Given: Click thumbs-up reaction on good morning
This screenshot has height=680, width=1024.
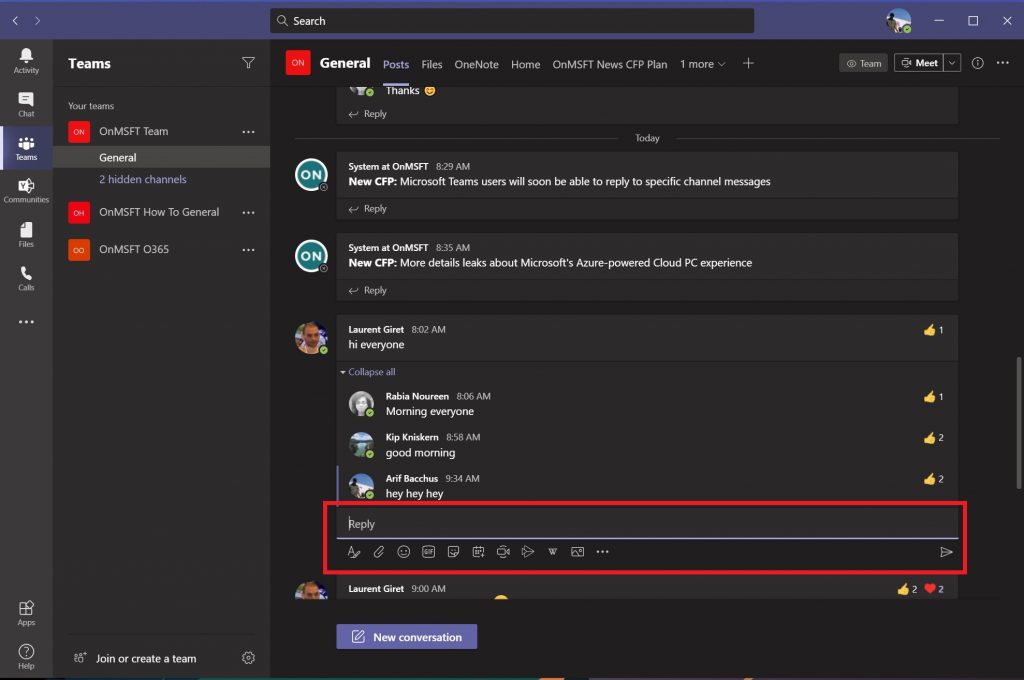Looking at the screenshot, I should click(x=934, y=438).
